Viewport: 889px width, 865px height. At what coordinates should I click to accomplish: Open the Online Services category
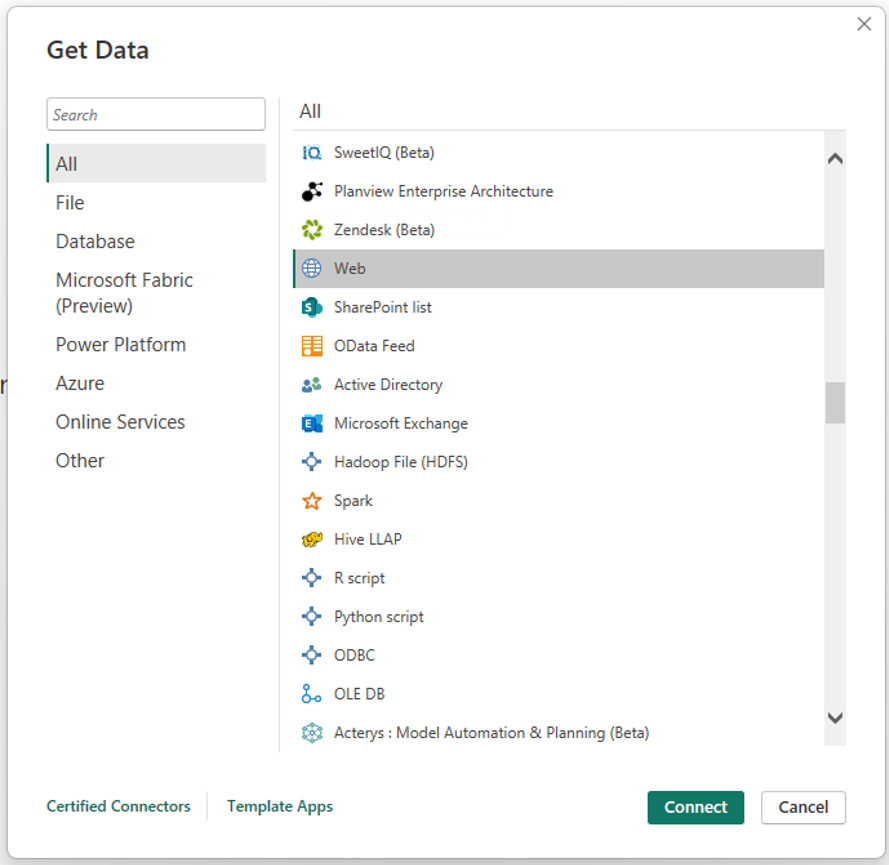(x=156, y=422)
